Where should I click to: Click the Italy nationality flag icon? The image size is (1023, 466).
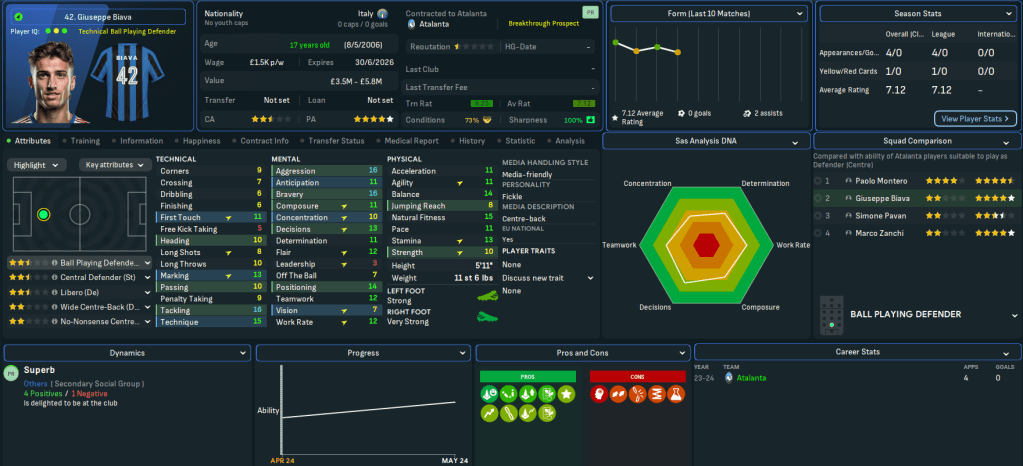click(381, 15)
